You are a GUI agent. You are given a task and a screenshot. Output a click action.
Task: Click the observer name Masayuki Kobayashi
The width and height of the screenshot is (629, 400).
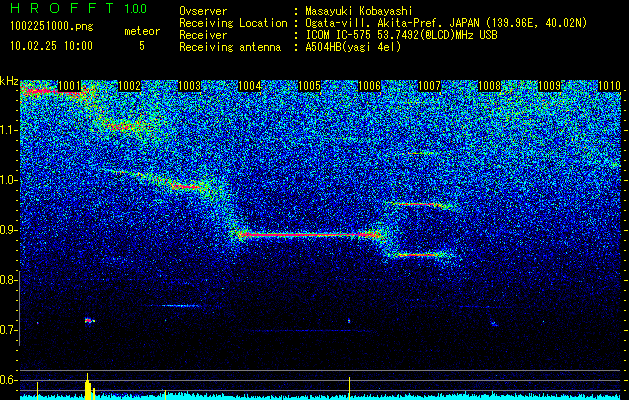coord(359,11)
